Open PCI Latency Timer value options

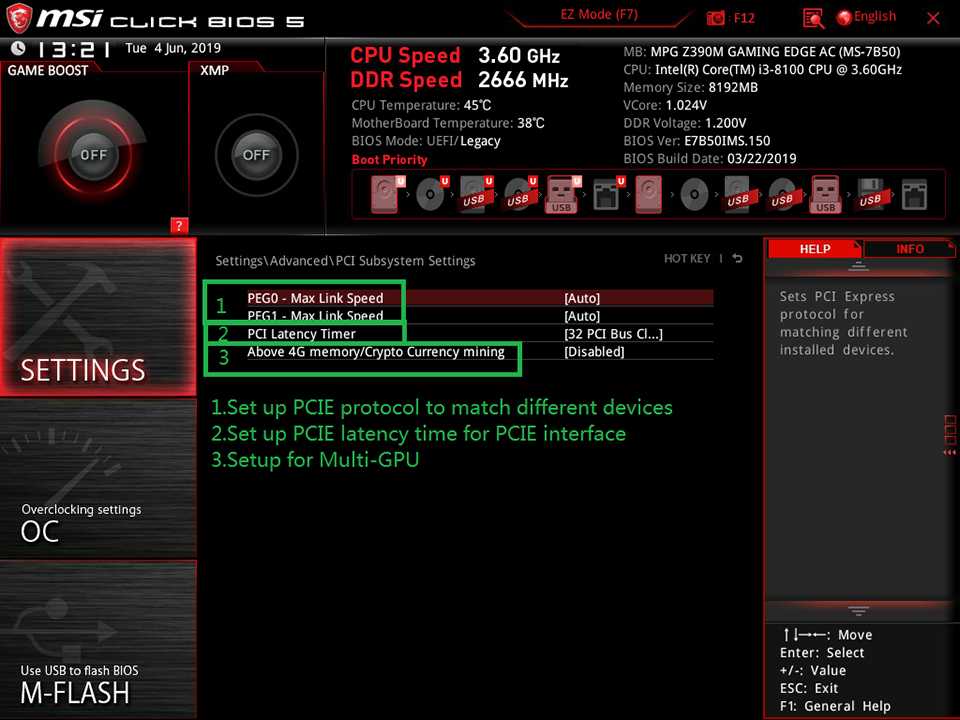coord(612,334)
